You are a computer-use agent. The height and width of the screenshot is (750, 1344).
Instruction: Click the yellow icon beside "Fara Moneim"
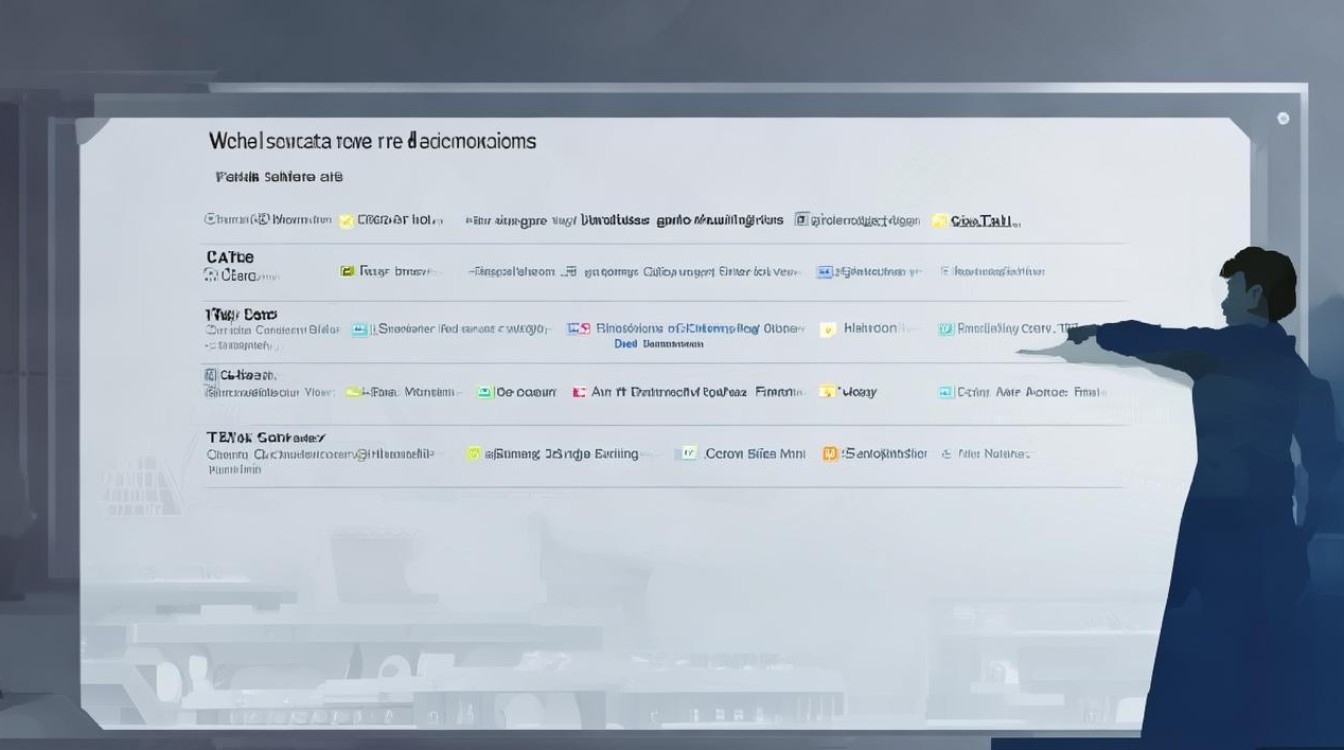[x=352, y=393]
